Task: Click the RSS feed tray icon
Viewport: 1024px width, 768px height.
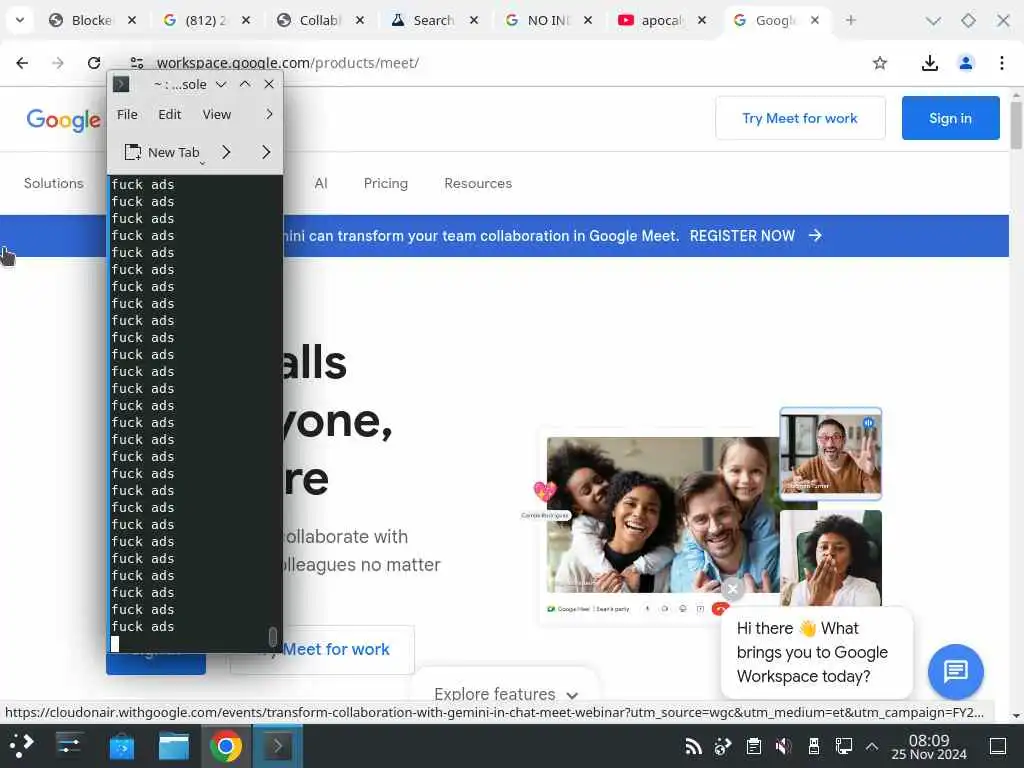Action: (x=693, y=745)
